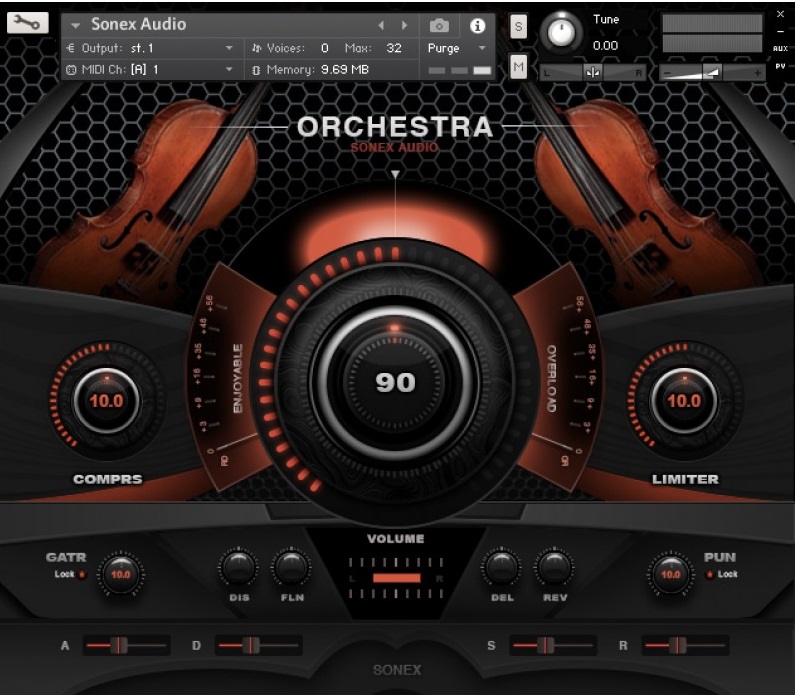795x695 pixels.
Task: Close the instrument with X
Action: (x=780, y=14)
